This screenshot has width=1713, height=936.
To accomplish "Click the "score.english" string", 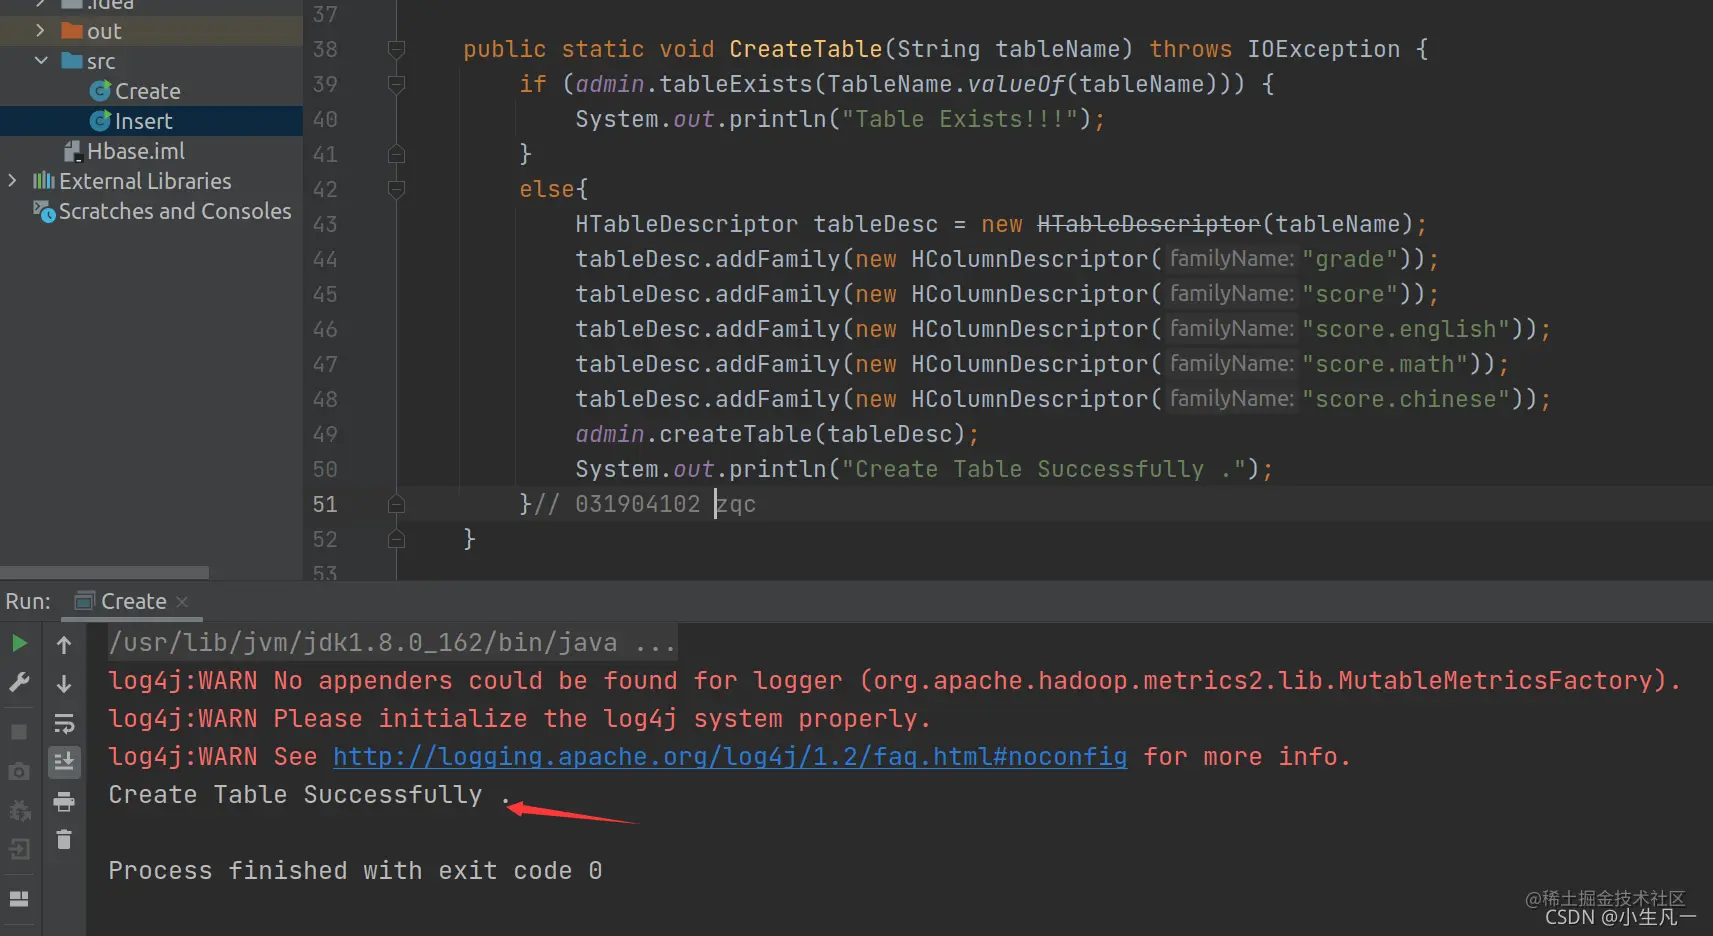I will (1405, 329).
